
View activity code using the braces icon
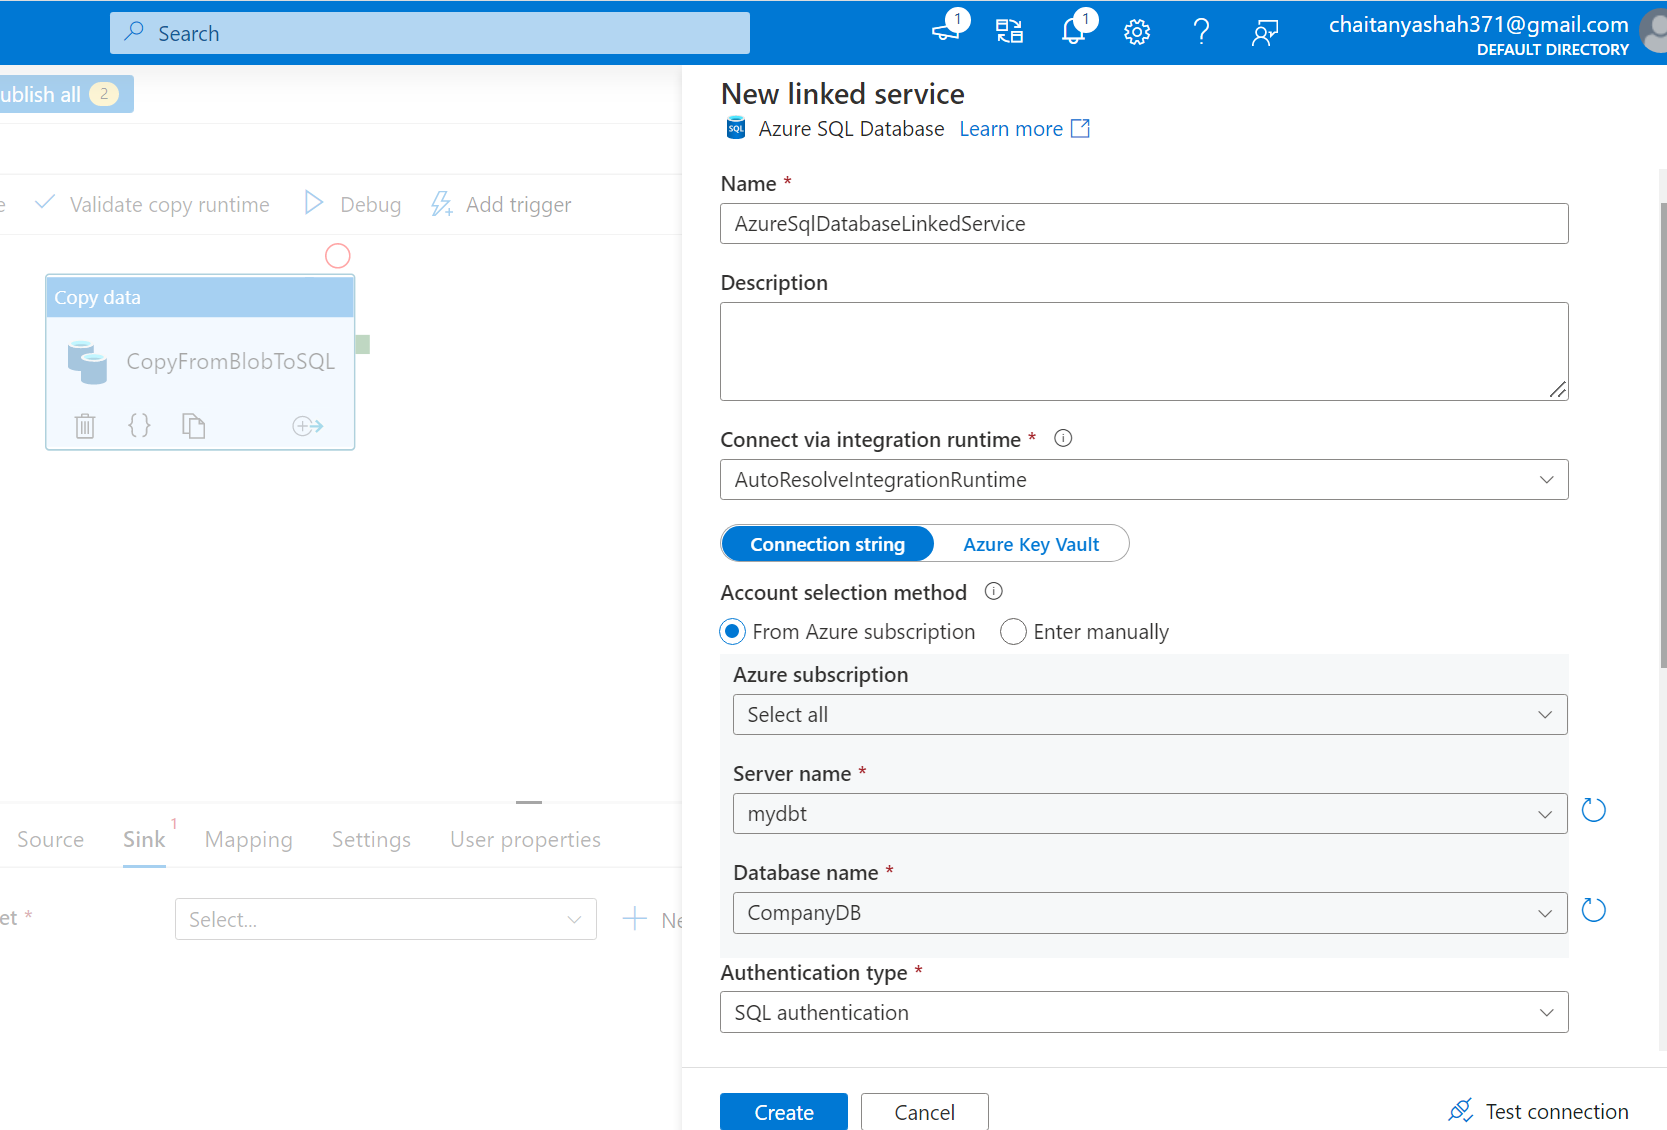tap(139, 425)
